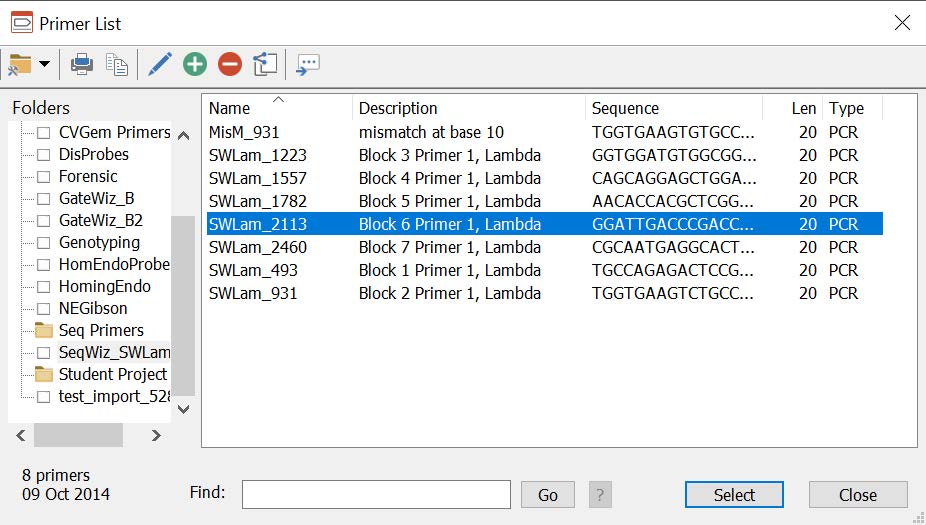This screenshot has width=926, height=525.
Task: Expand the folder tools dropdown arrow
Action: click(x=44, y=64)
